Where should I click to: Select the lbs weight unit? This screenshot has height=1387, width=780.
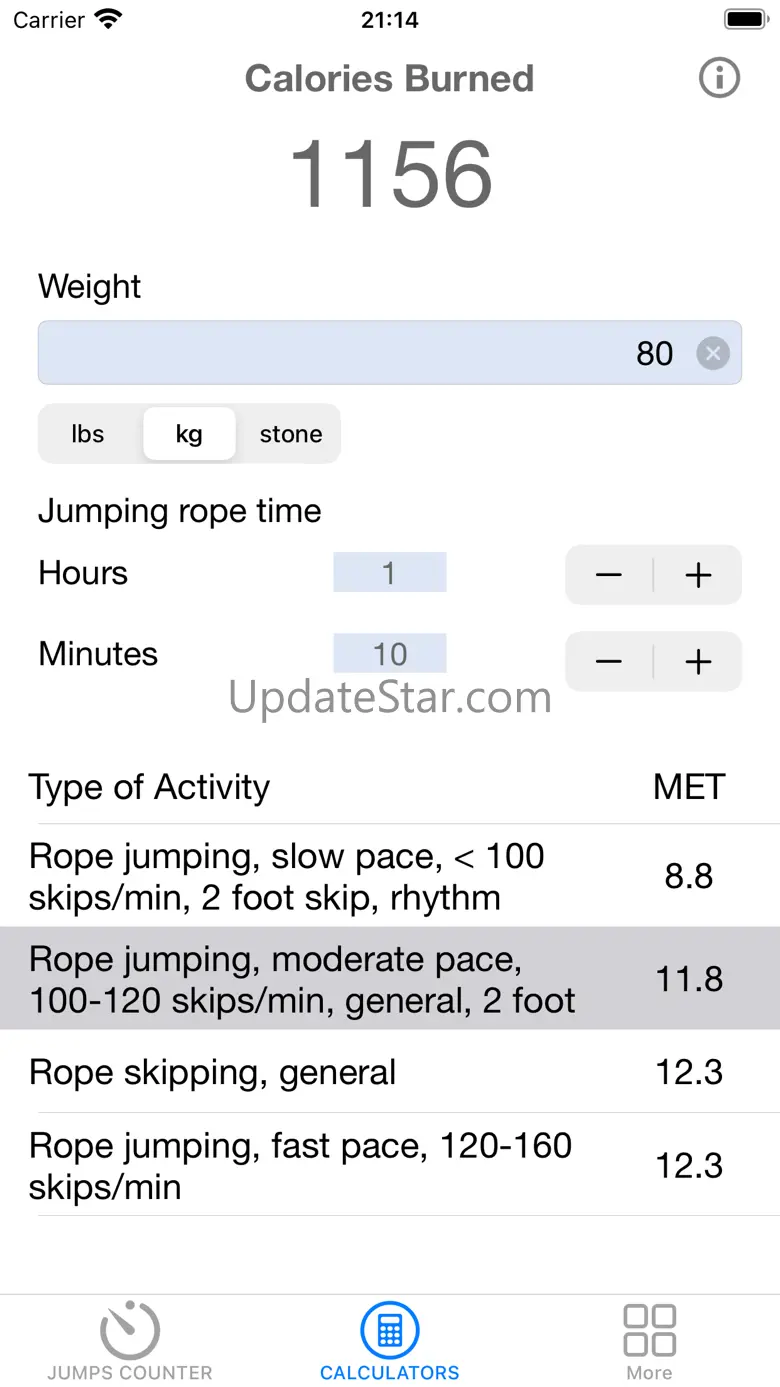coord(88,434)
